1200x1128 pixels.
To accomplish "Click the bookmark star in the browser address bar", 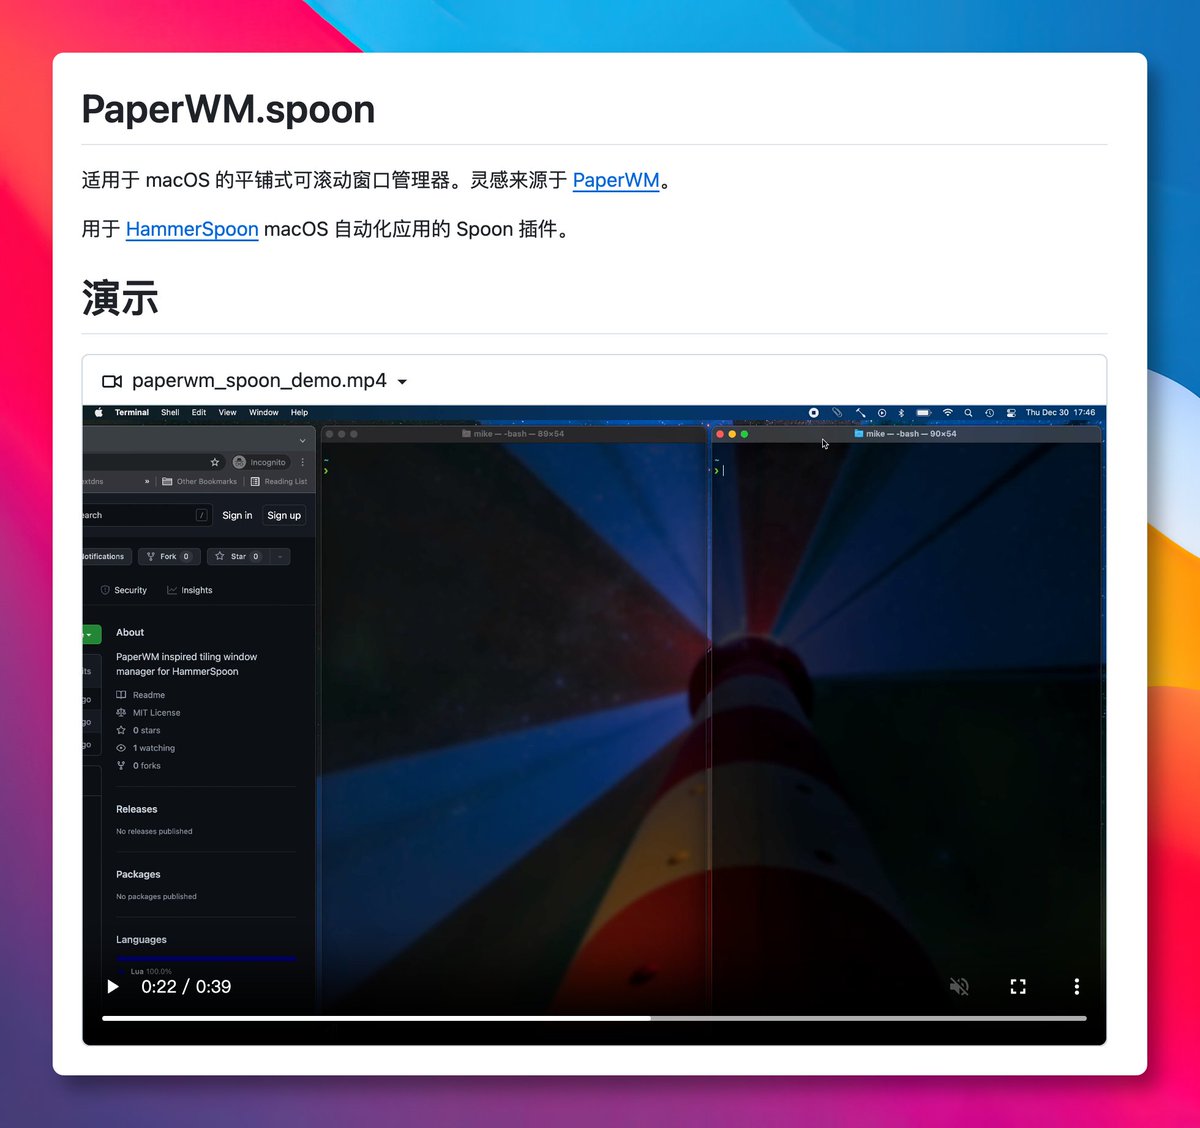I will tap(214, 462).
